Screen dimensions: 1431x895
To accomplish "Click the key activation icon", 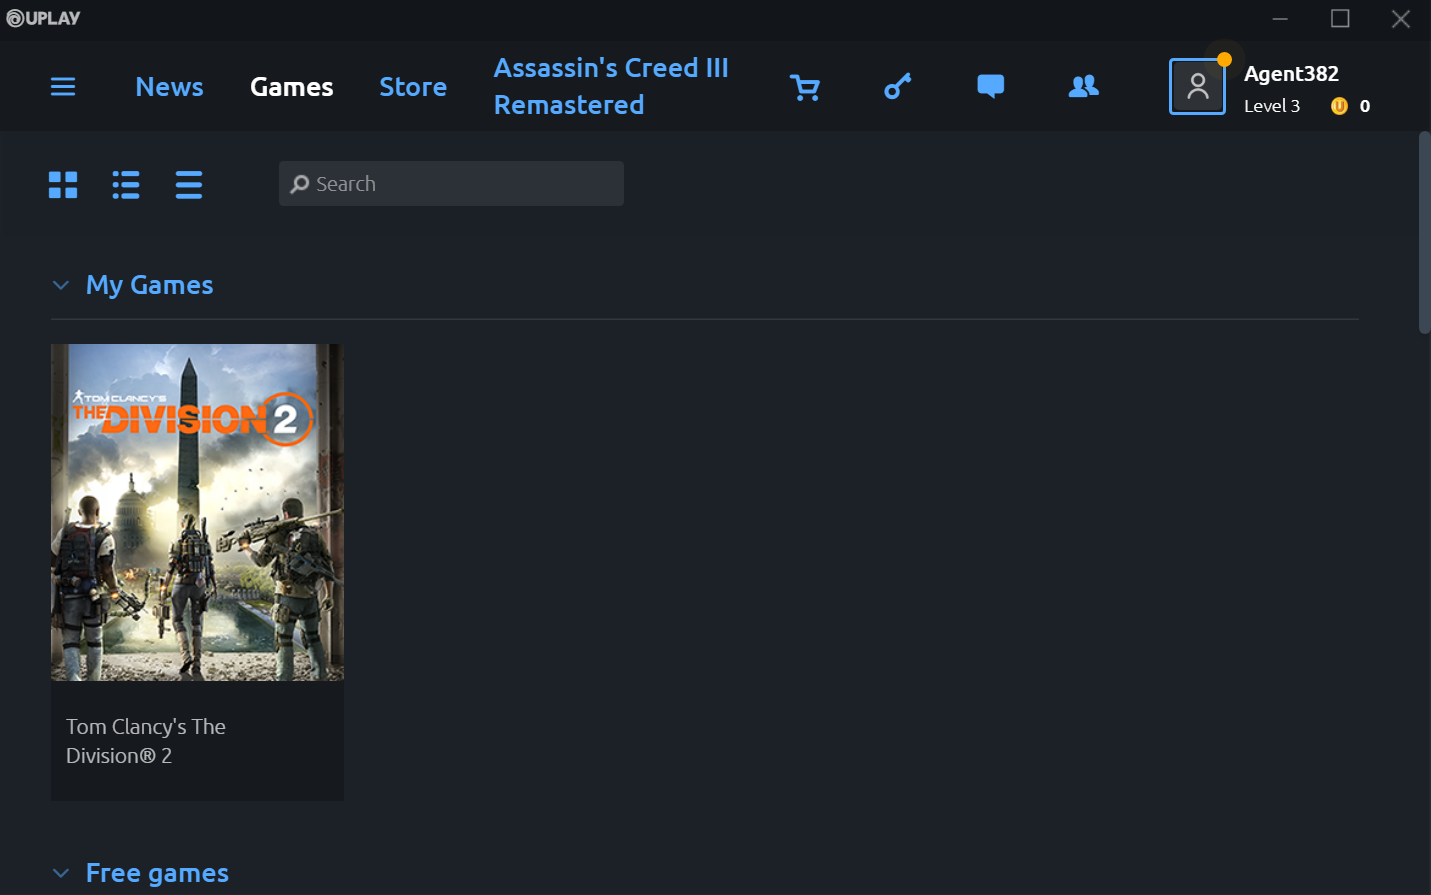I will point(898,87).
